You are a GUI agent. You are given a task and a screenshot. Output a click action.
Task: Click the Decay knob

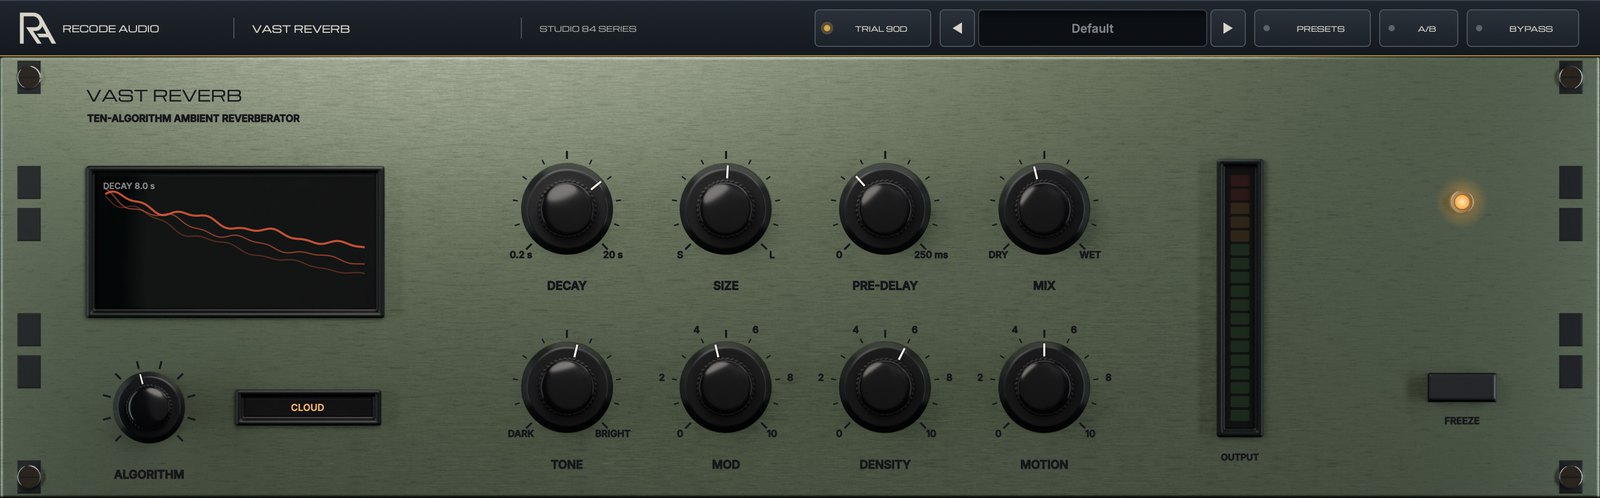coord(566,208)
